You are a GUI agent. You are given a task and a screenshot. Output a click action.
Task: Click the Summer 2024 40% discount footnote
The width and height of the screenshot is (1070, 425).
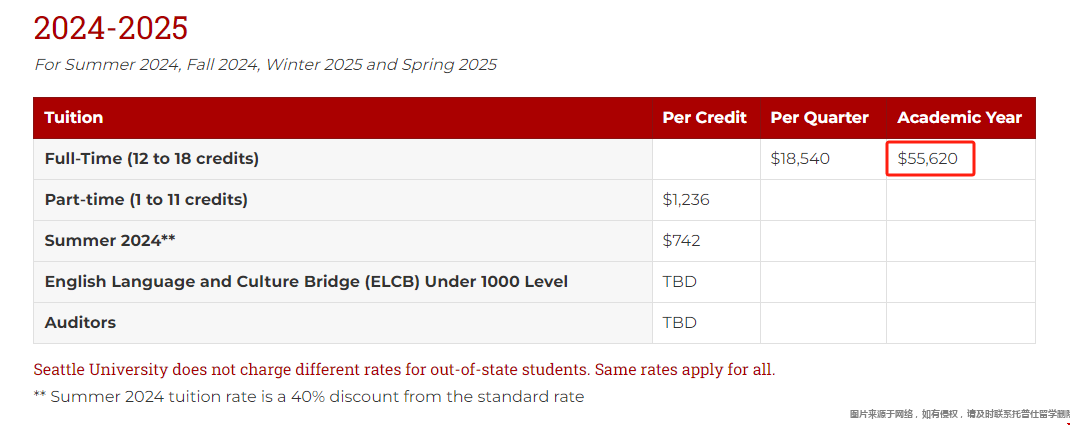(308, 397)
